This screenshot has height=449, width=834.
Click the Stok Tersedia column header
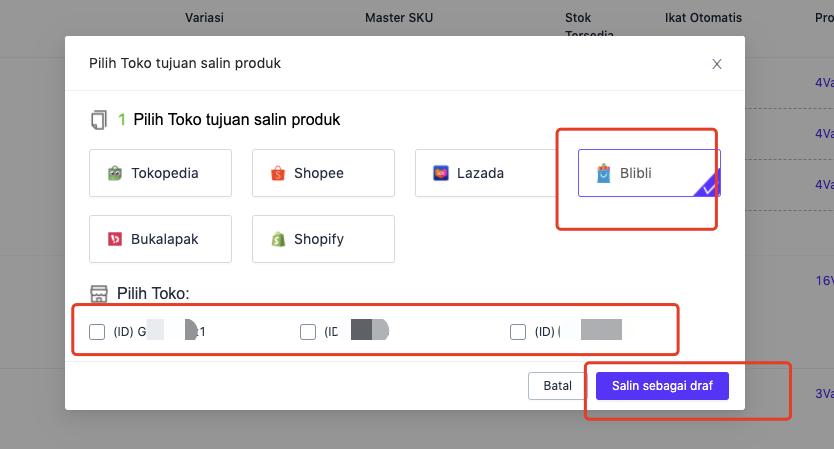(x=589, y=26)
